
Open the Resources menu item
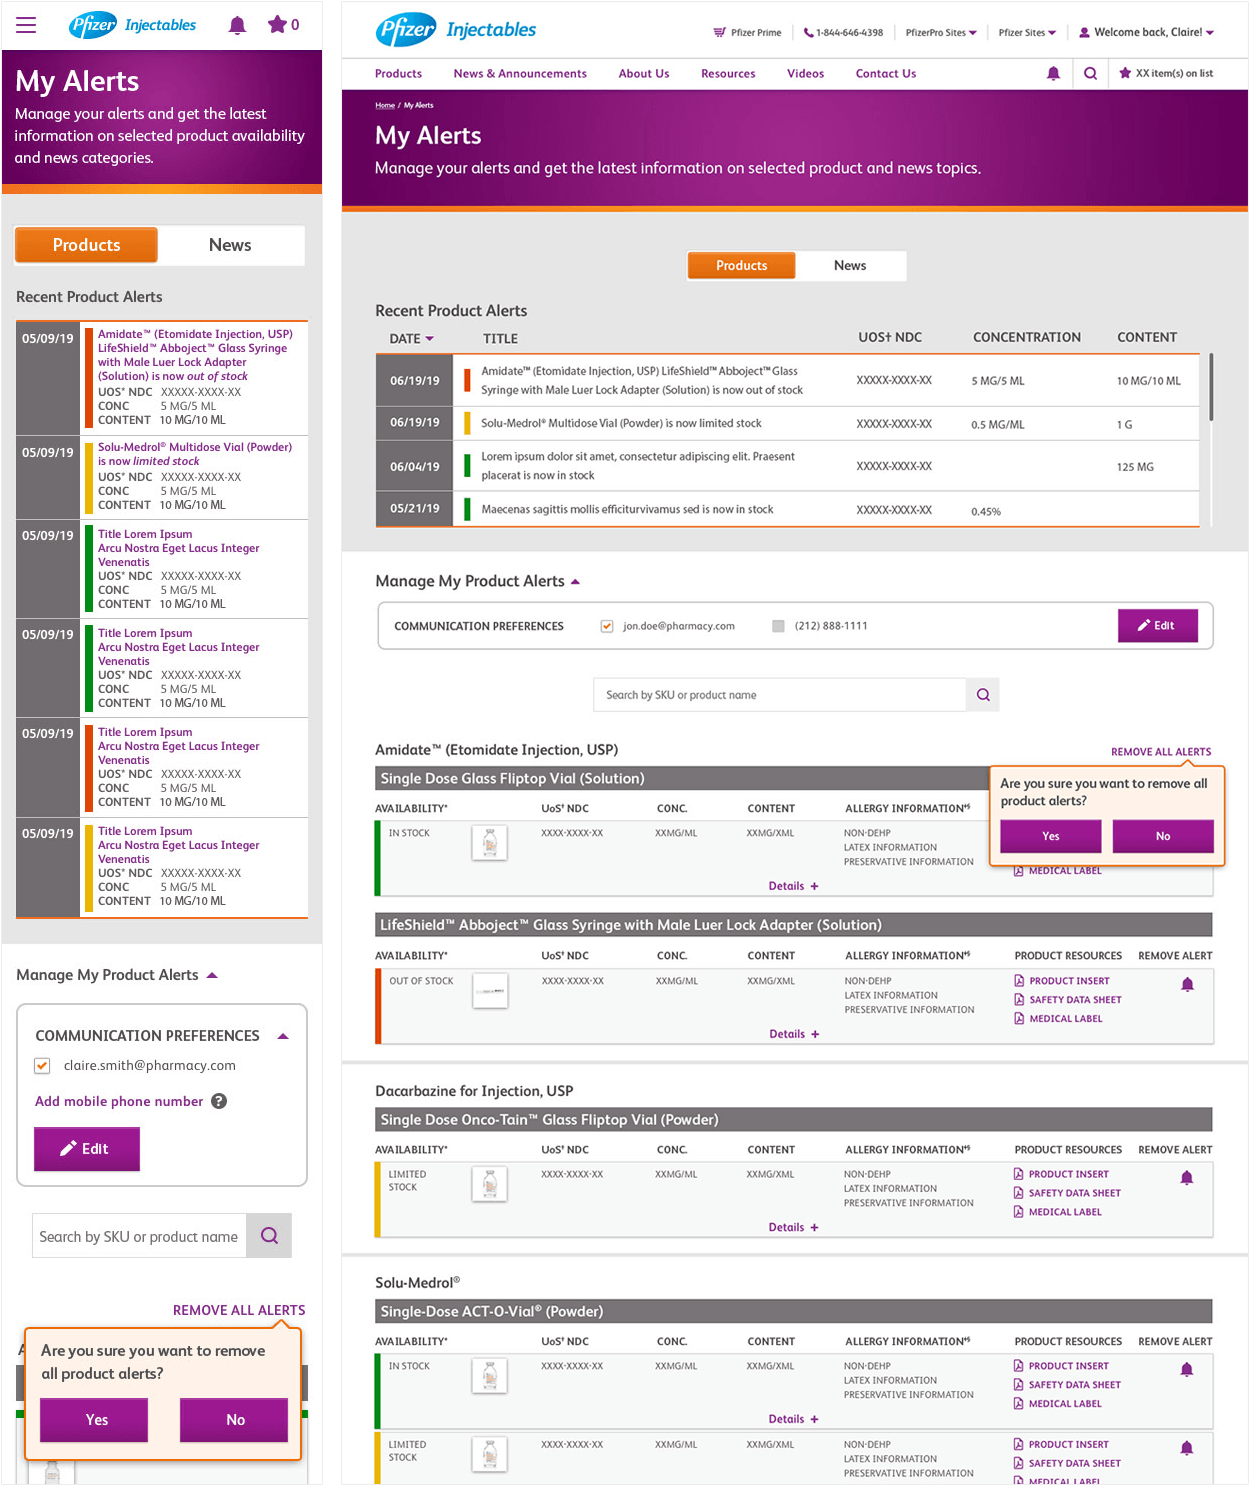728,73
